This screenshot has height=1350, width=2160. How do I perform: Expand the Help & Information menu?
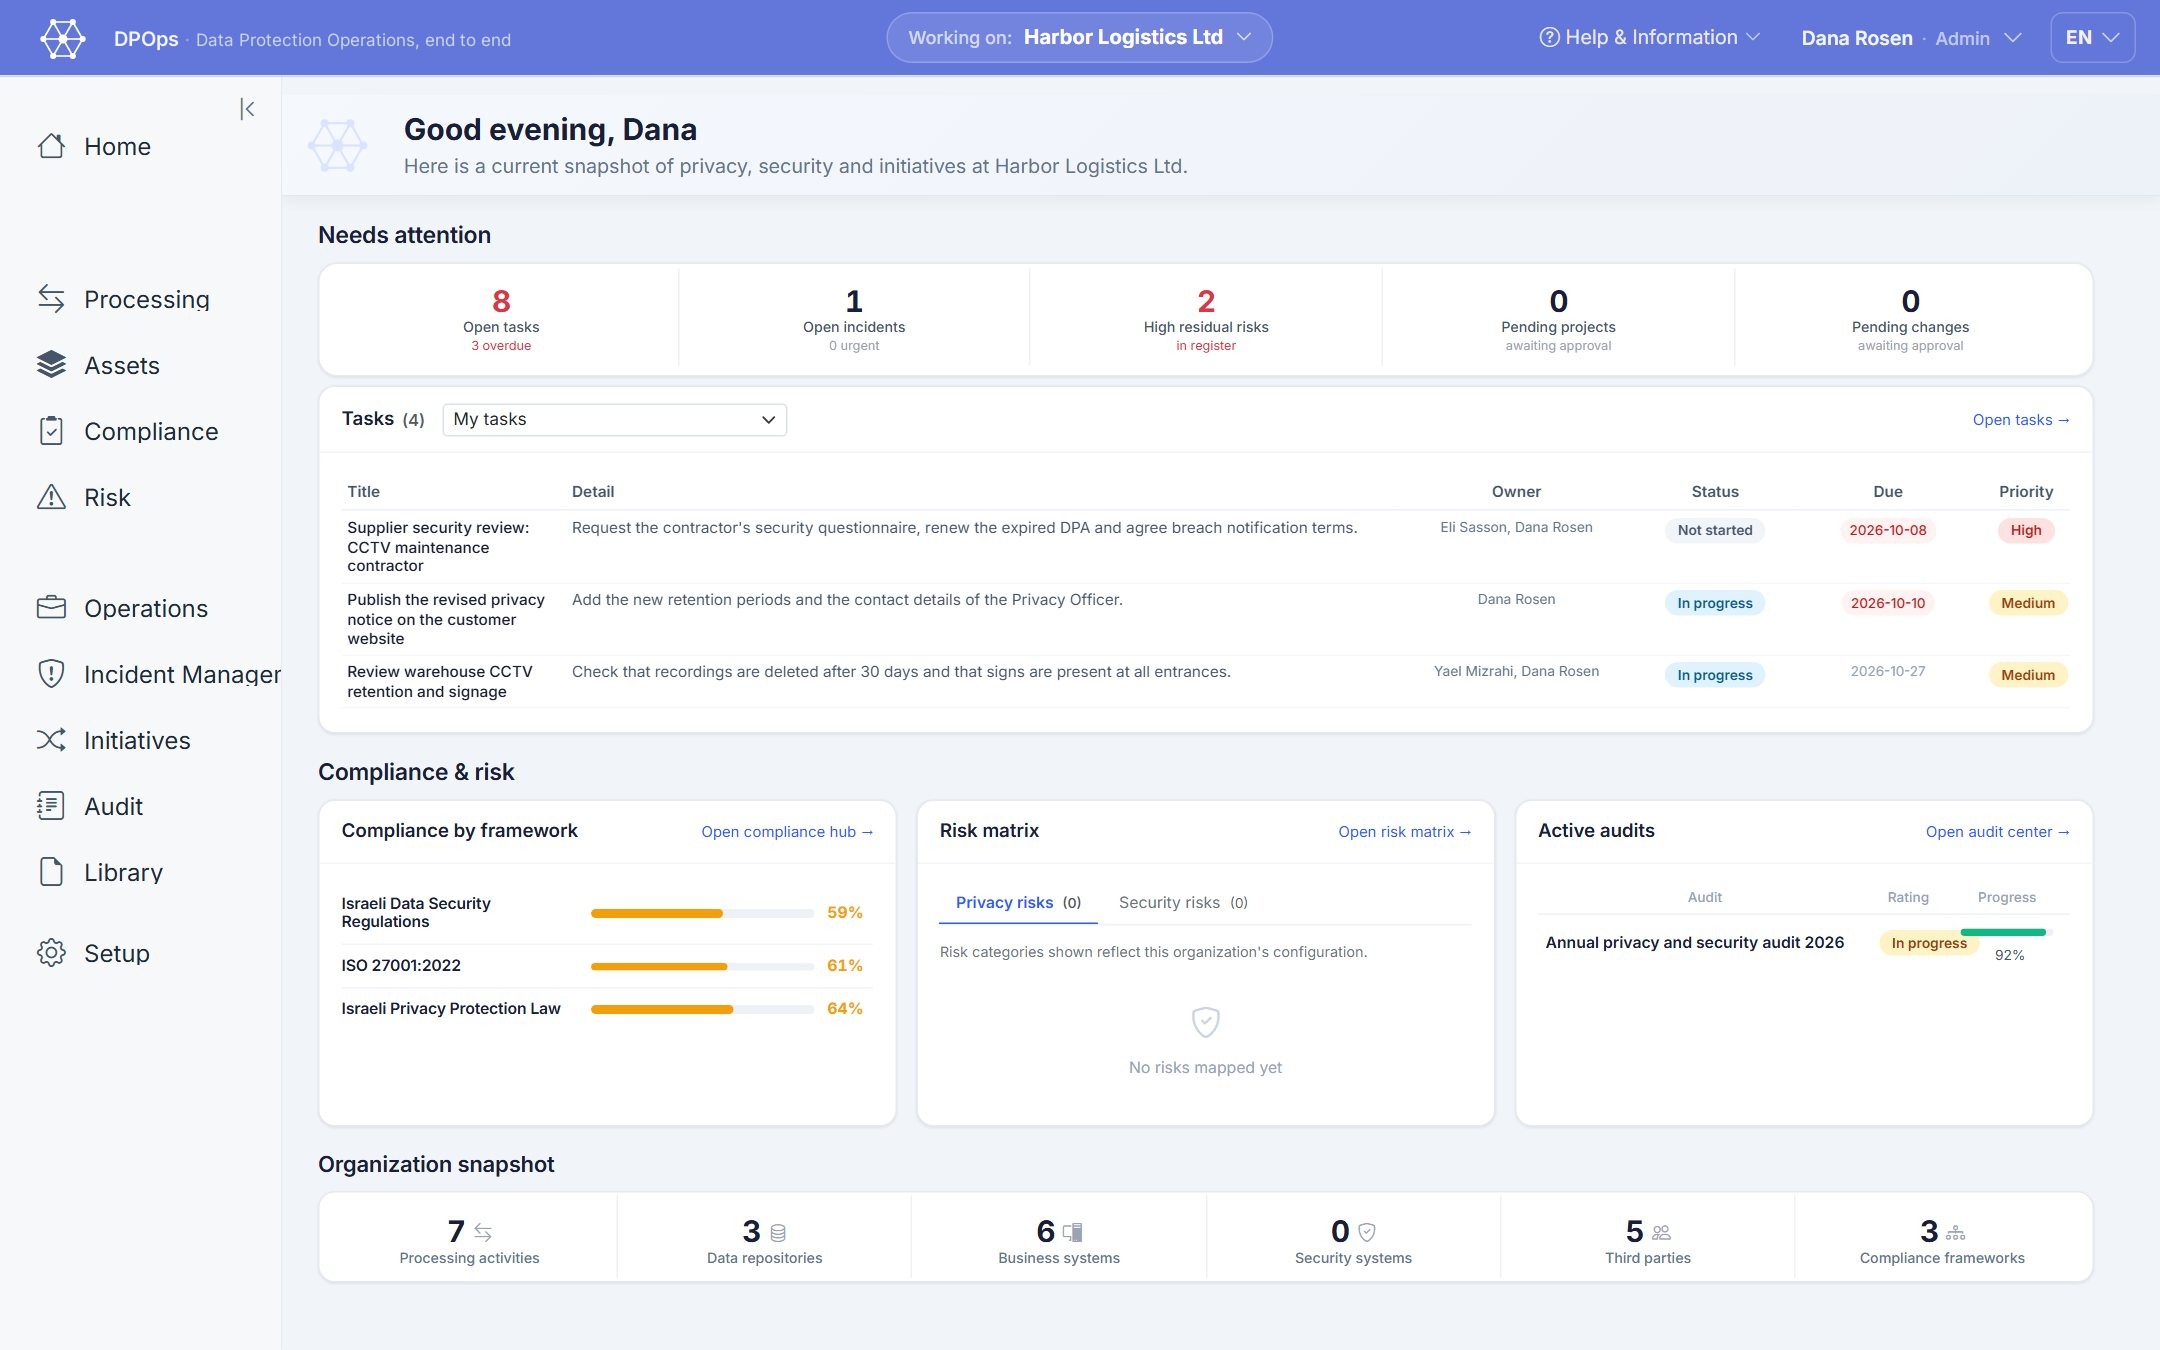click(x=1649, y=37)
